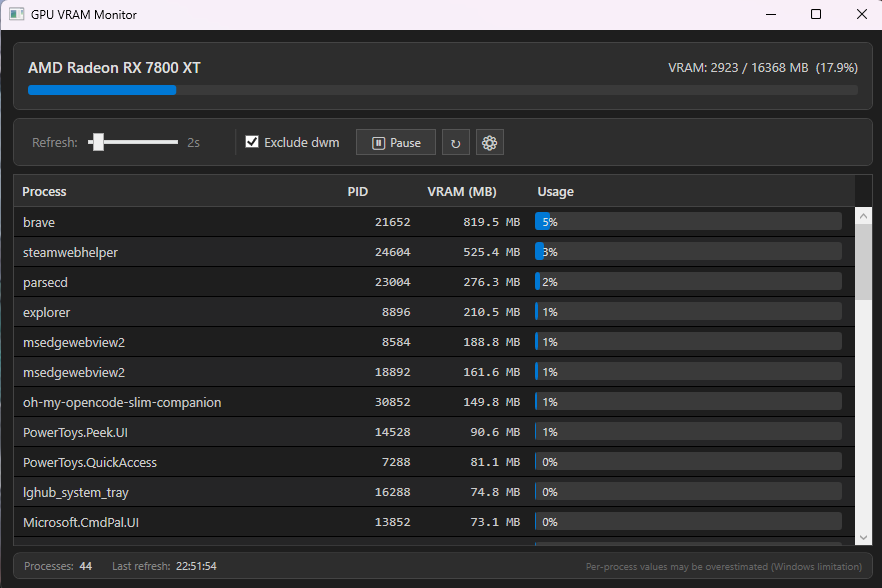Select the brave process row
Screen dimensions: 882x588
click(434, 222)
